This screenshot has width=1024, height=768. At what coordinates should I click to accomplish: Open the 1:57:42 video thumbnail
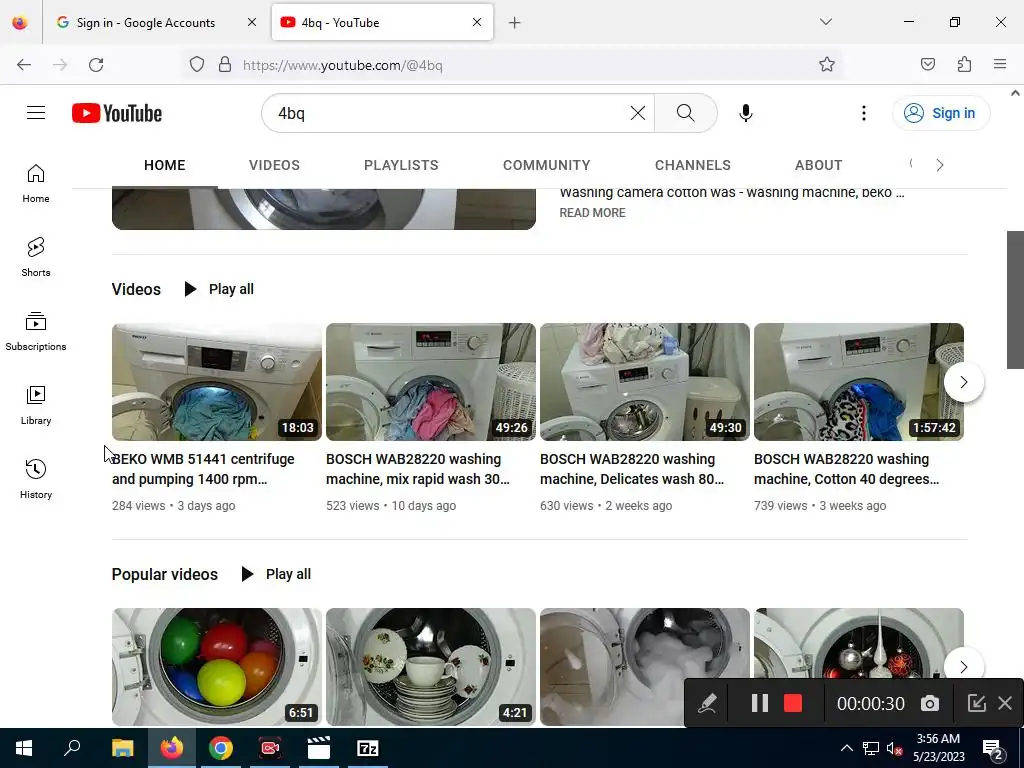coord(859,382)
